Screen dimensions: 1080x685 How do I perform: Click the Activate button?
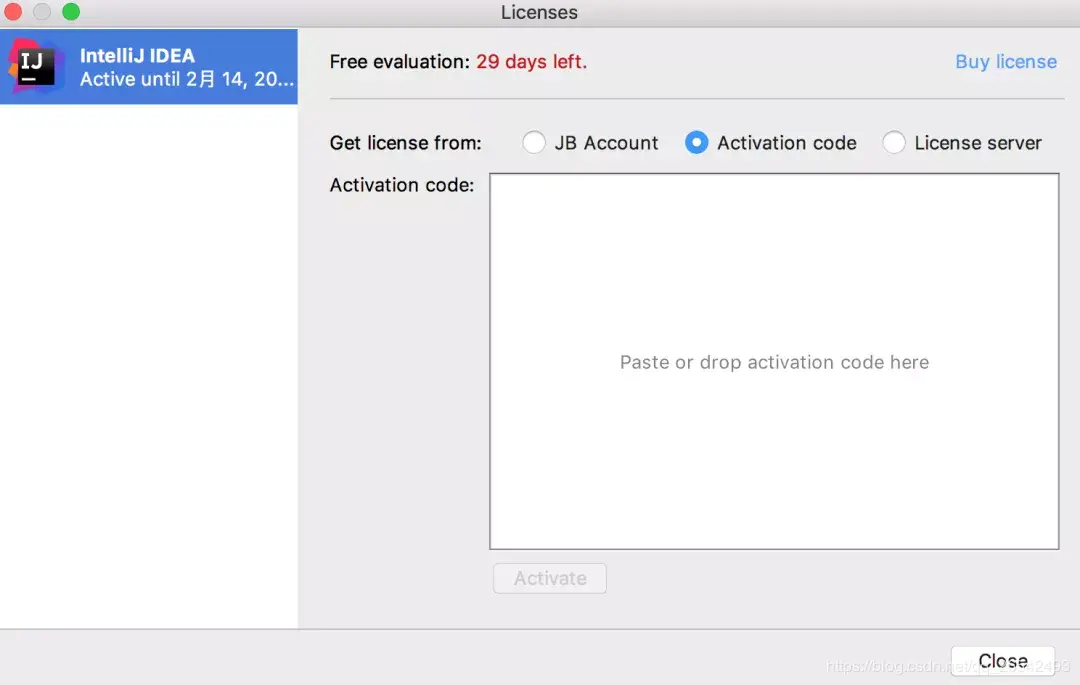click(550, 578)
